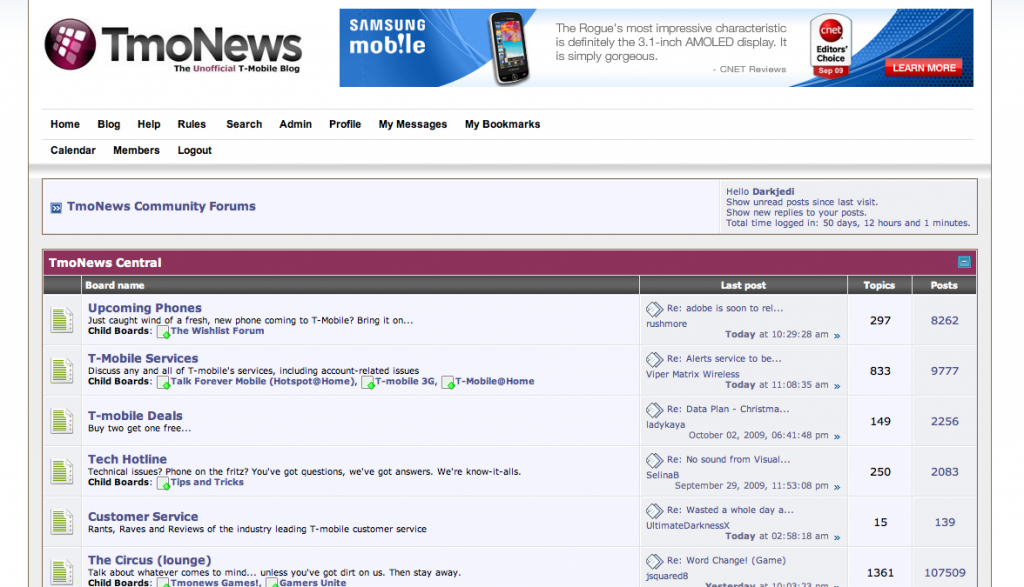Click Tips and Tricks child board icon
This screenshot has width=1024, height=587.
[163, 484]
